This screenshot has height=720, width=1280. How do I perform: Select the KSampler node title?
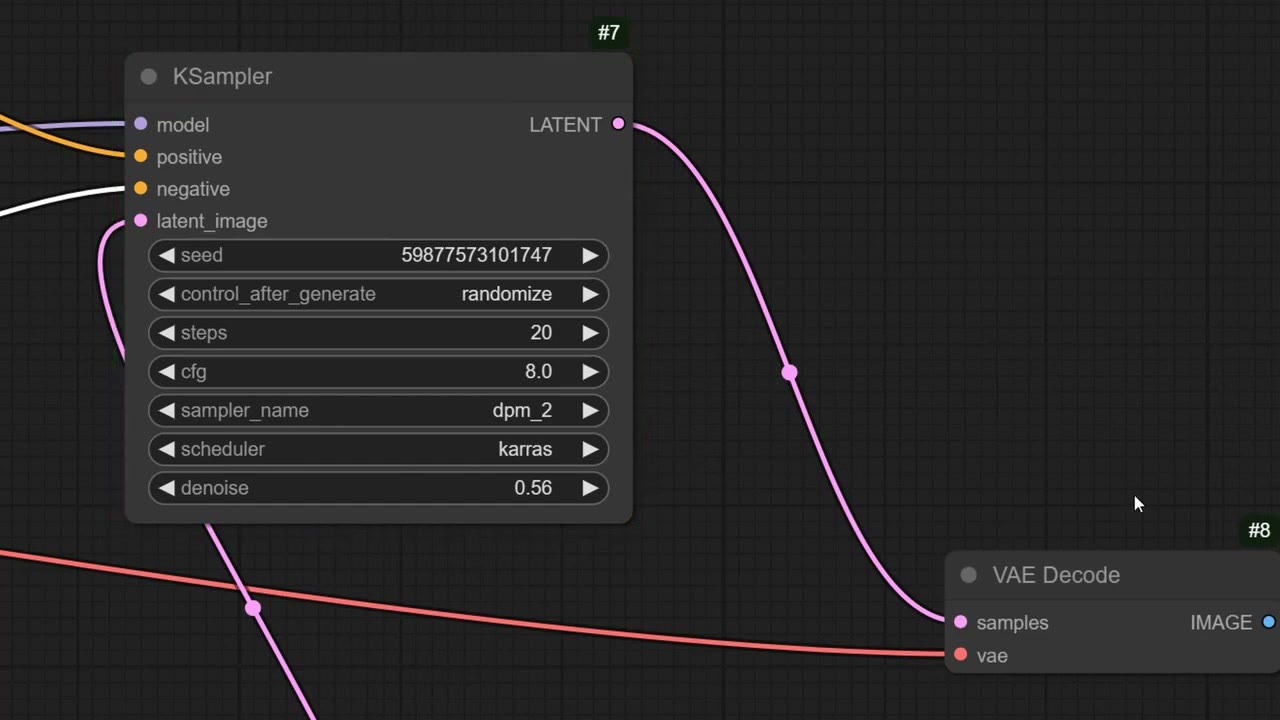(x=222, y=77)
